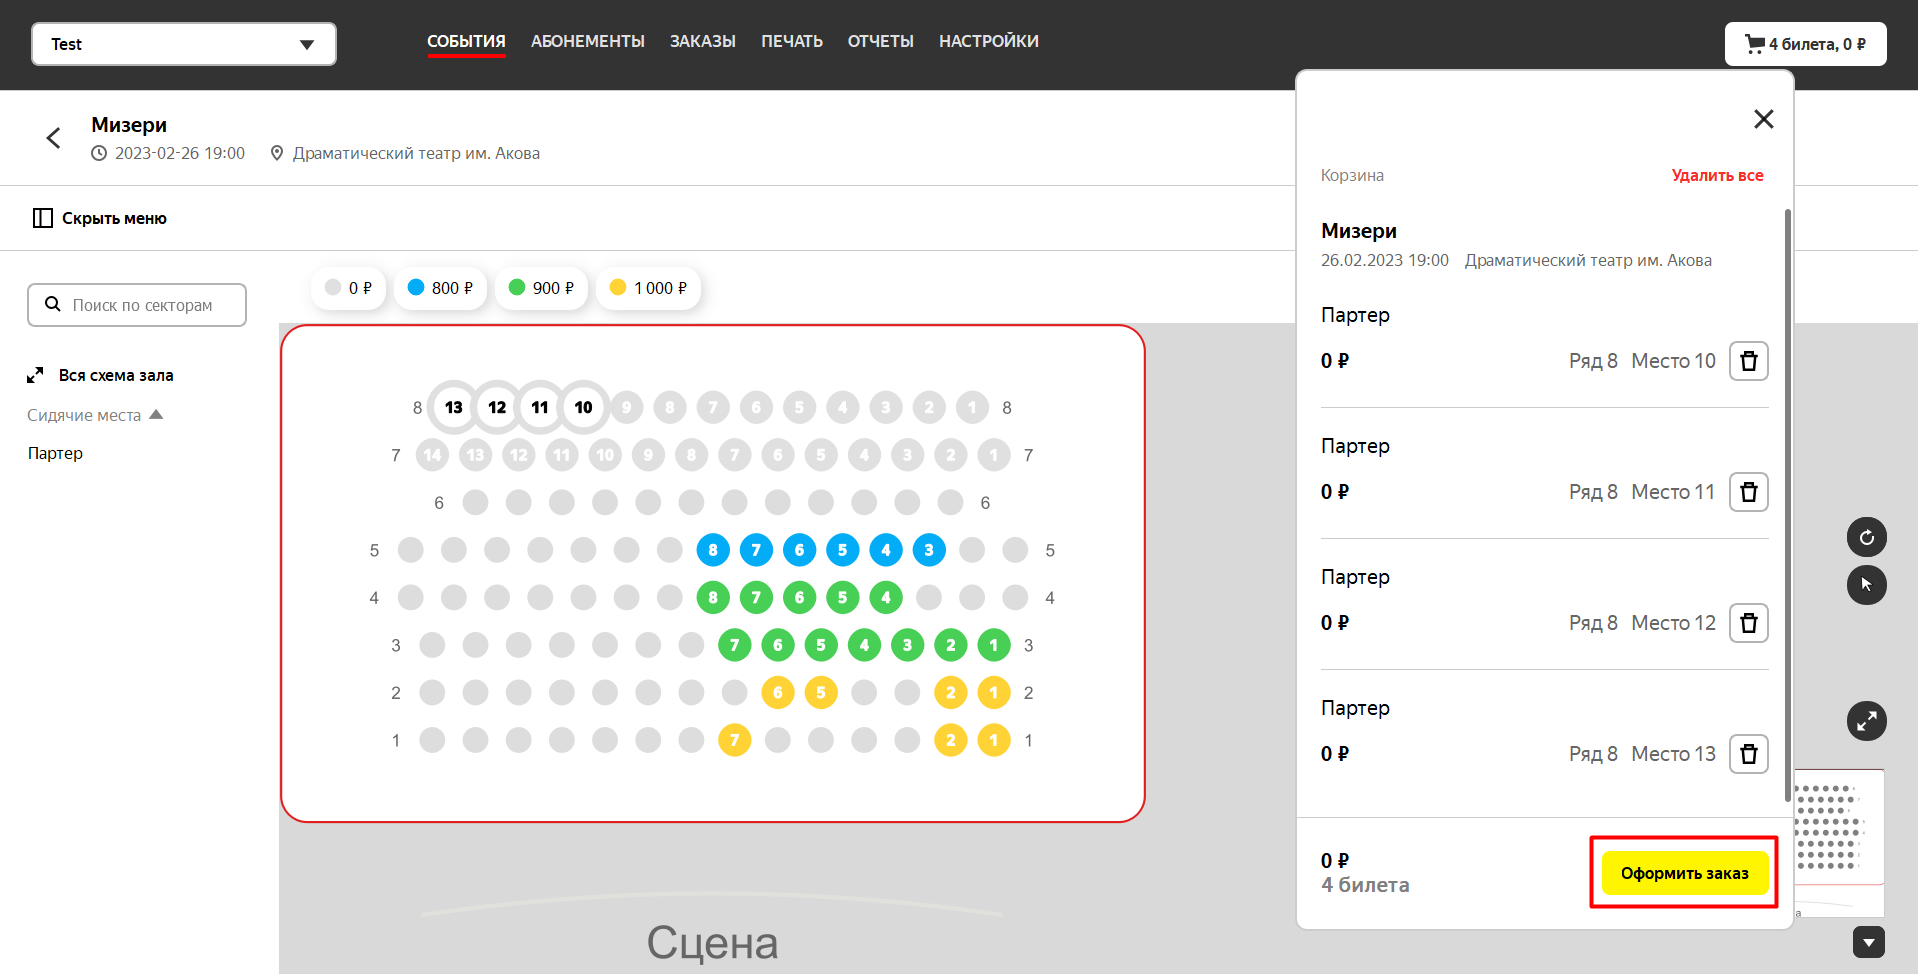Toggle selected seat 11 in row 8
This screenshot has width=1918, height=974.
[540, 407]
